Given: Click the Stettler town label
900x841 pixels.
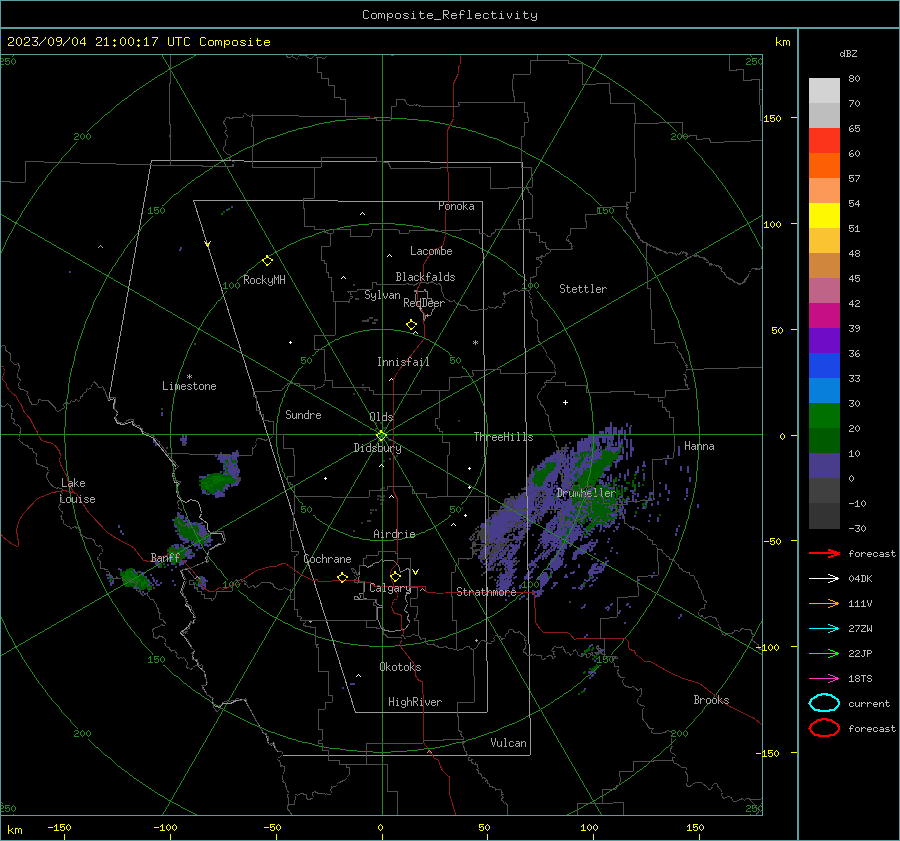Looking at the screenshot, I should pyautogui.click(x=583, y=289).
